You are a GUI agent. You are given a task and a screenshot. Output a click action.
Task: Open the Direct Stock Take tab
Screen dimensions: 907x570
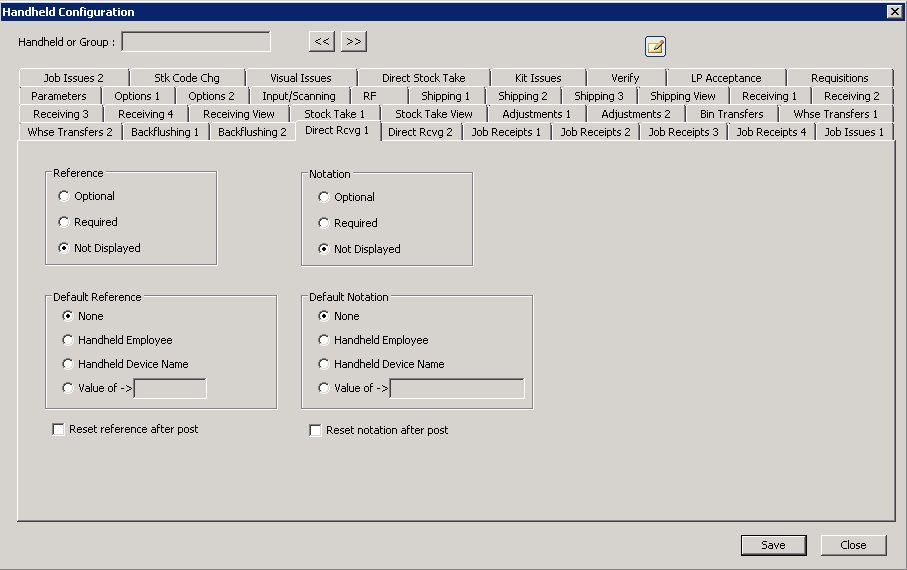coord(423,78)
